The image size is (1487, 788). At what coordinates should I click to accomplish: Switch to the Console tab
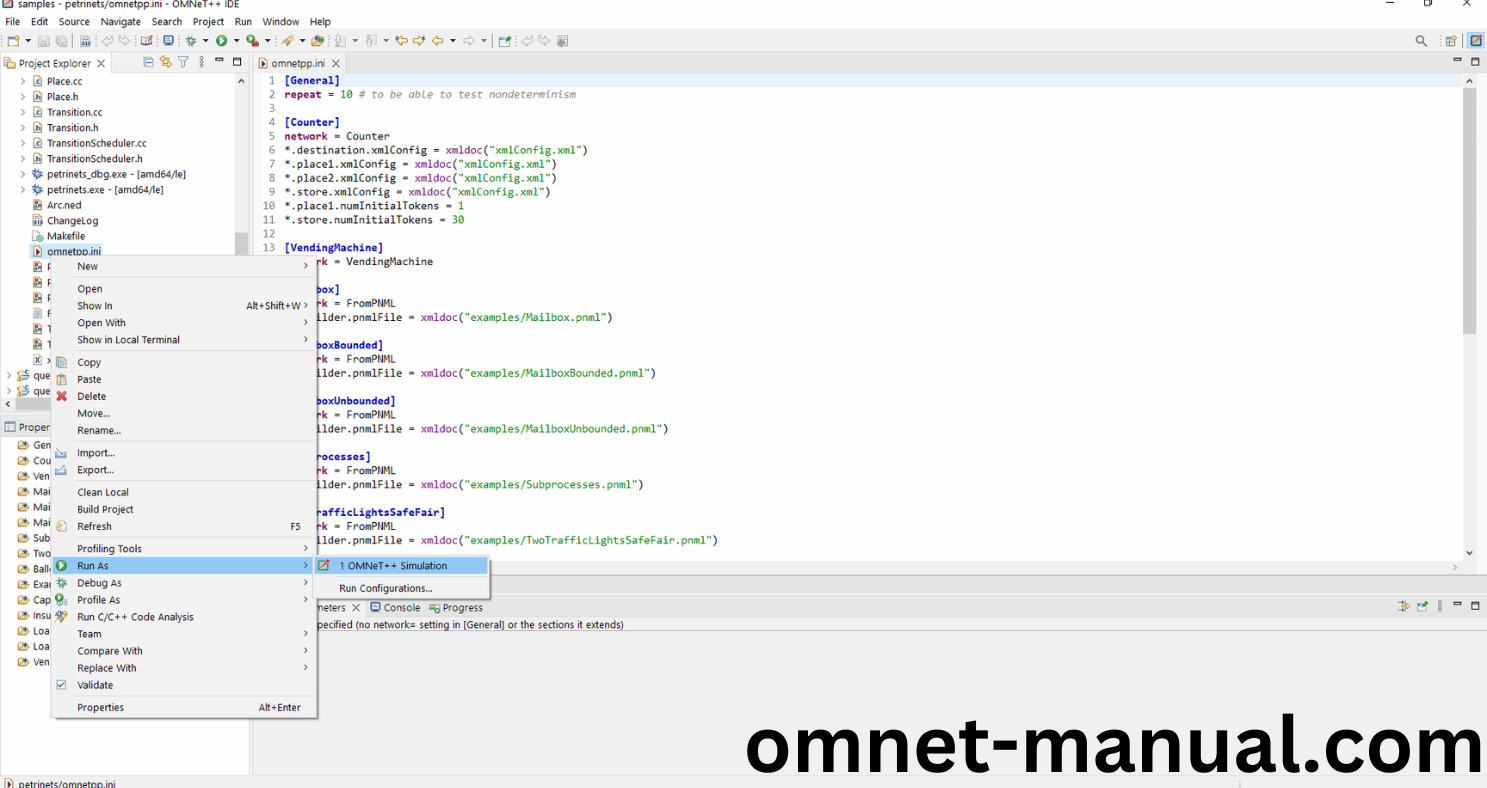401,607
